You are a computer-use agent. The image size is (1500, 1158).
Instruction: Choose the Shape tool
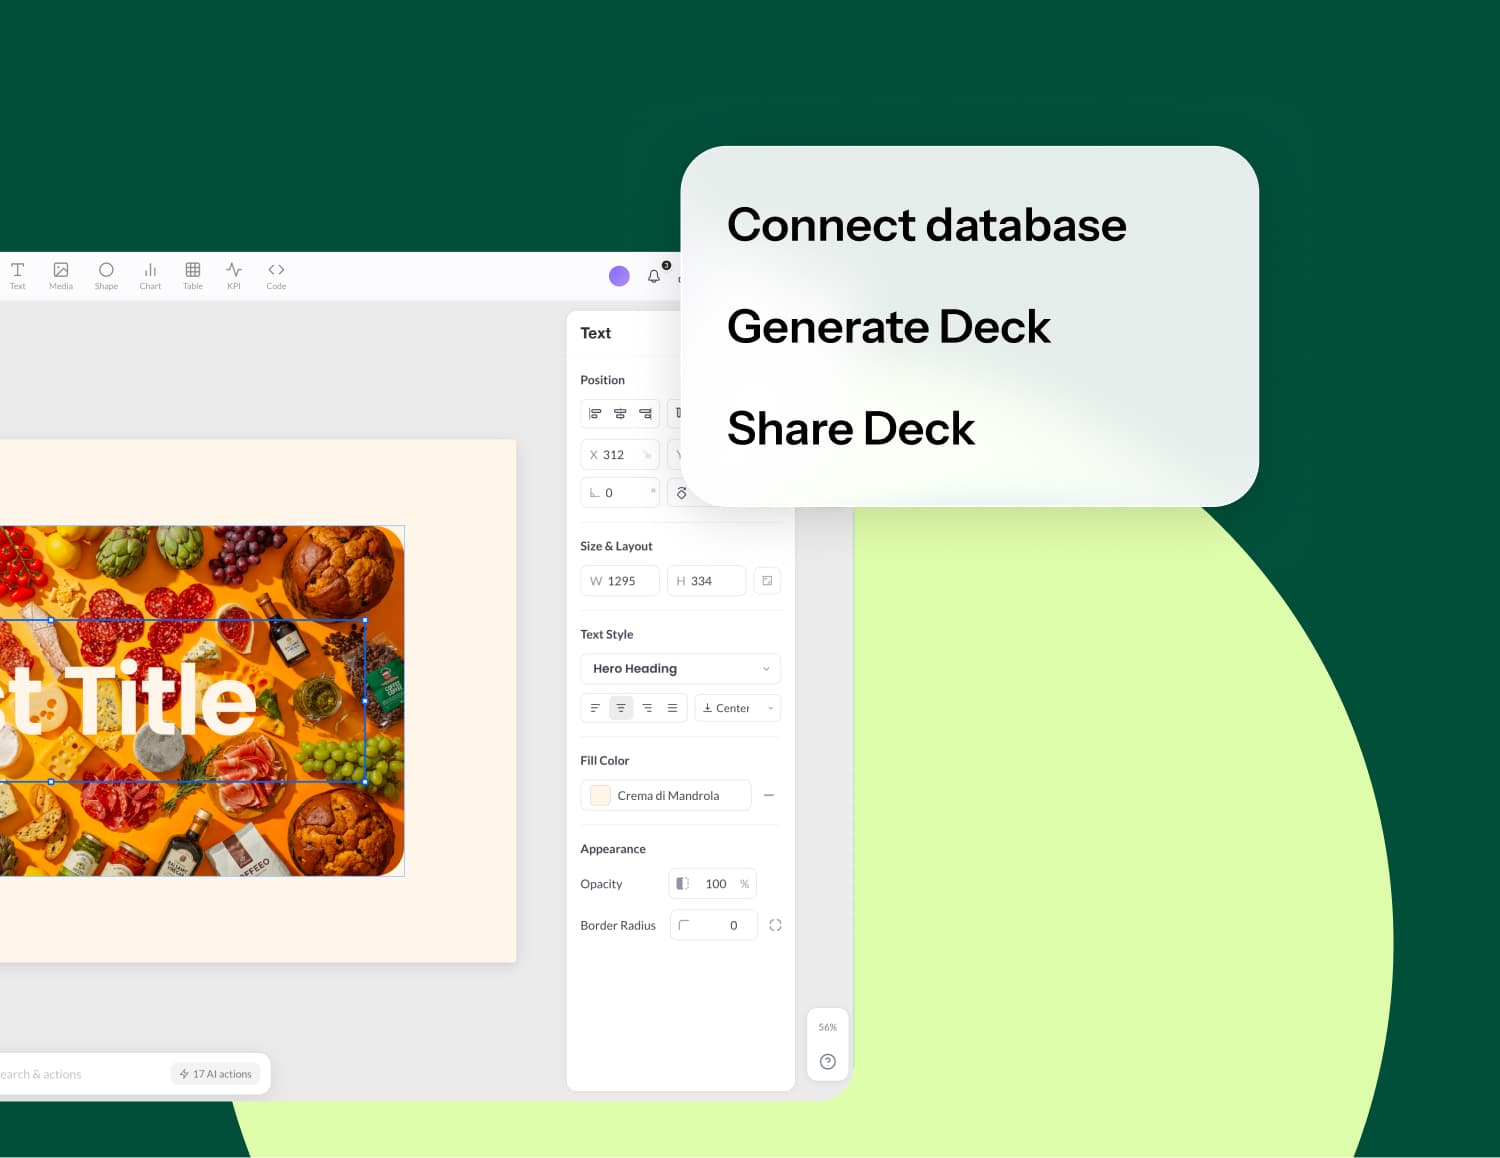point(106,275)
